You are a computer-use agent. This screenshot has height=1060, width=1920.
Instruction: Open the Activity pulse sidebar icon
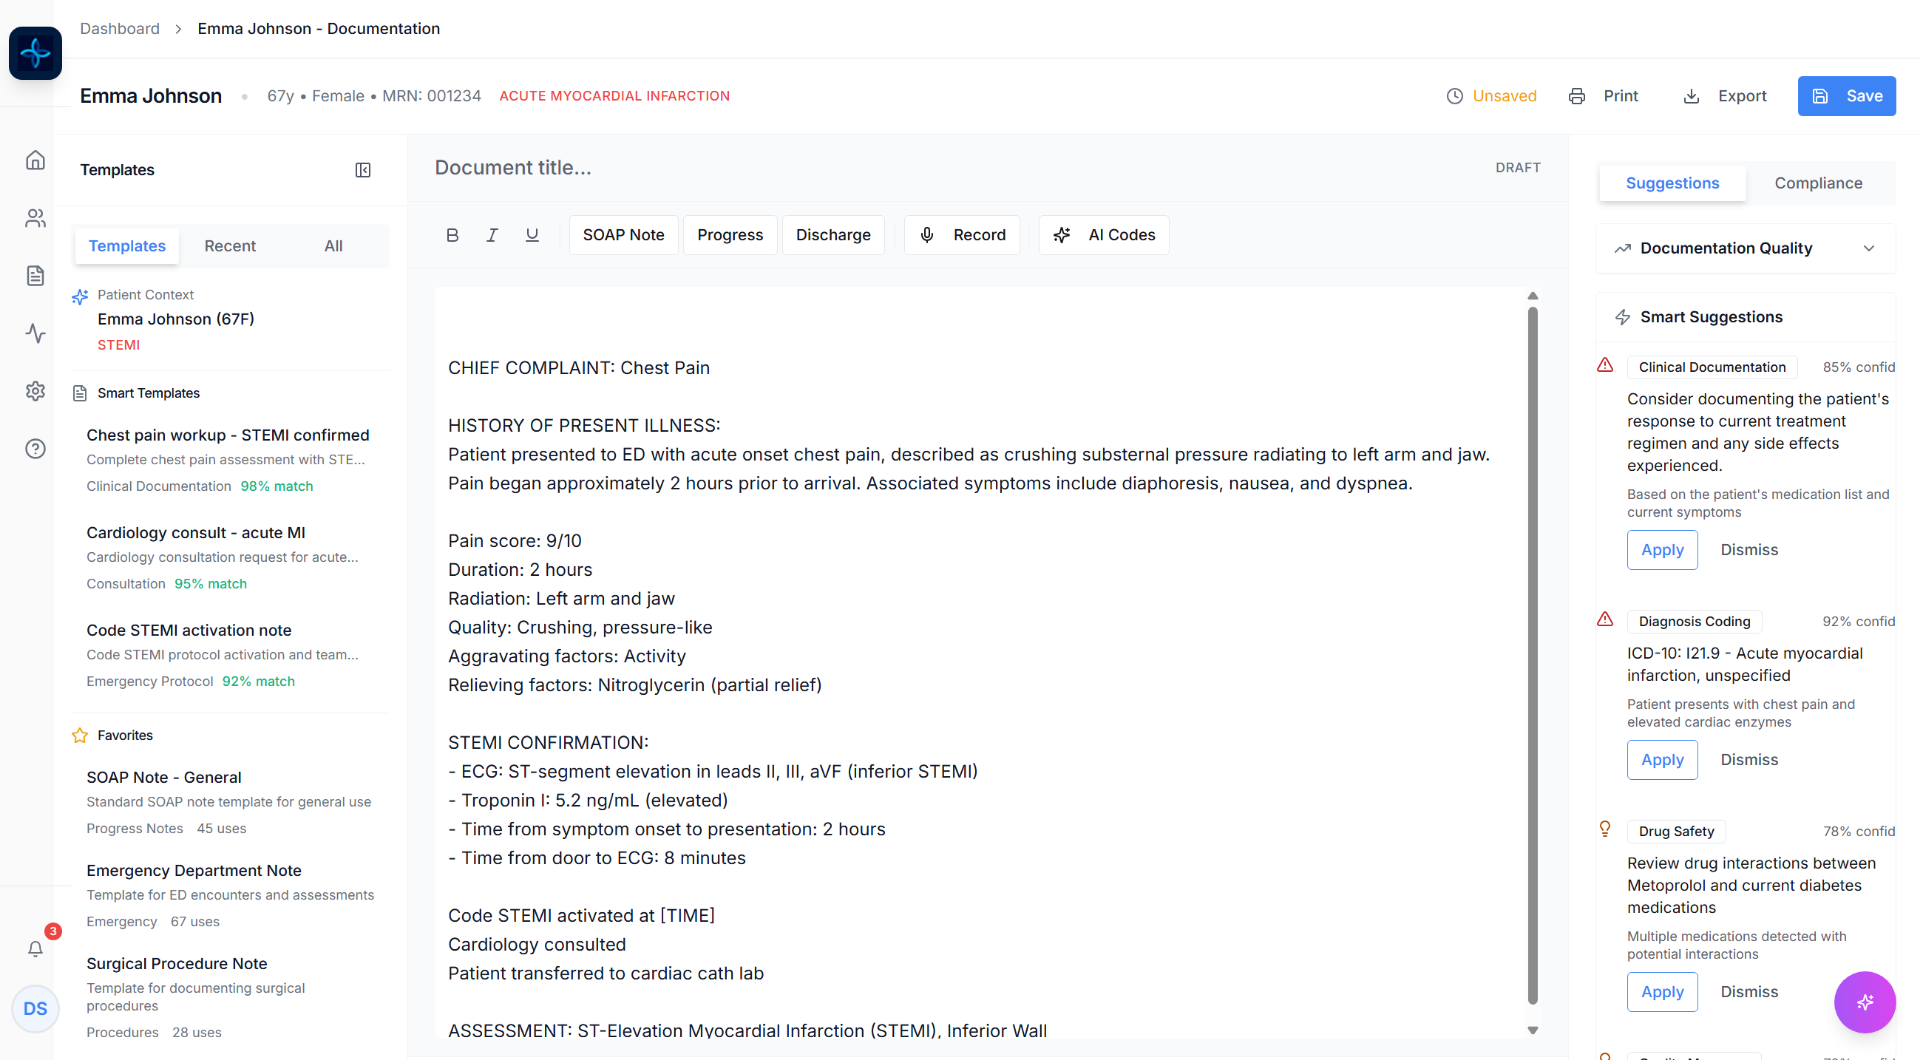pyautogui.click(x=35, y=333)
